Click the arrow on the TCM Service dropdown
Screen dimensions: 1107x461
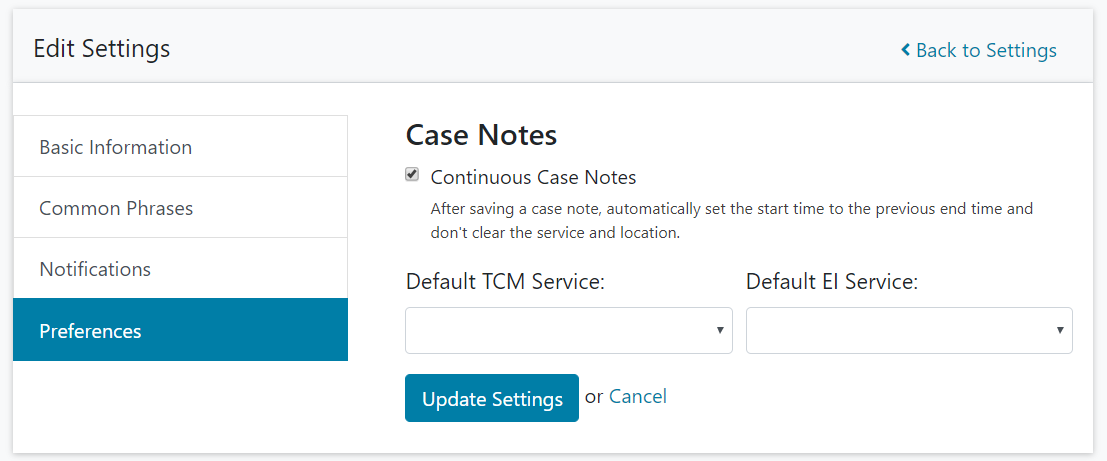click(720, 330)
